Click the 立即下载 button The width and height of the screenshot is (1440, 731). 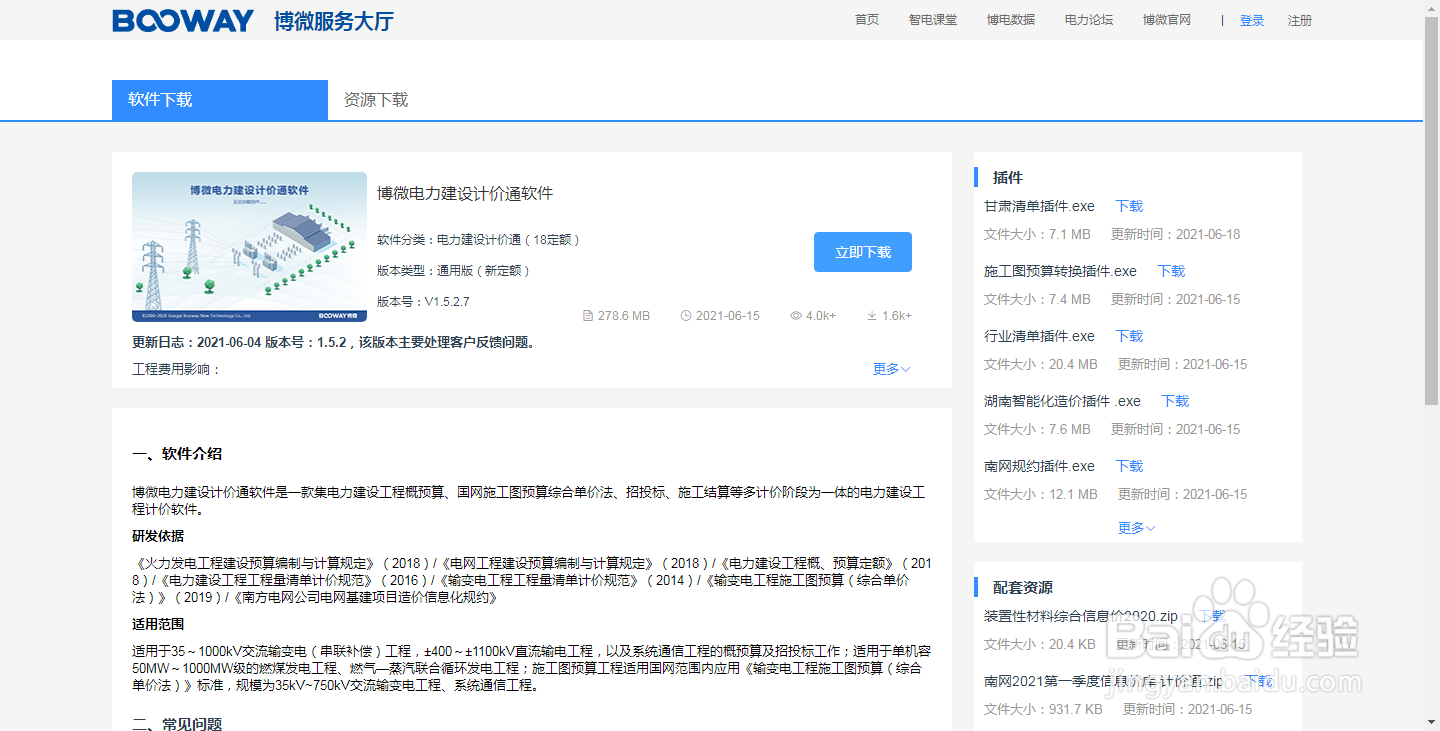(863, 252)
